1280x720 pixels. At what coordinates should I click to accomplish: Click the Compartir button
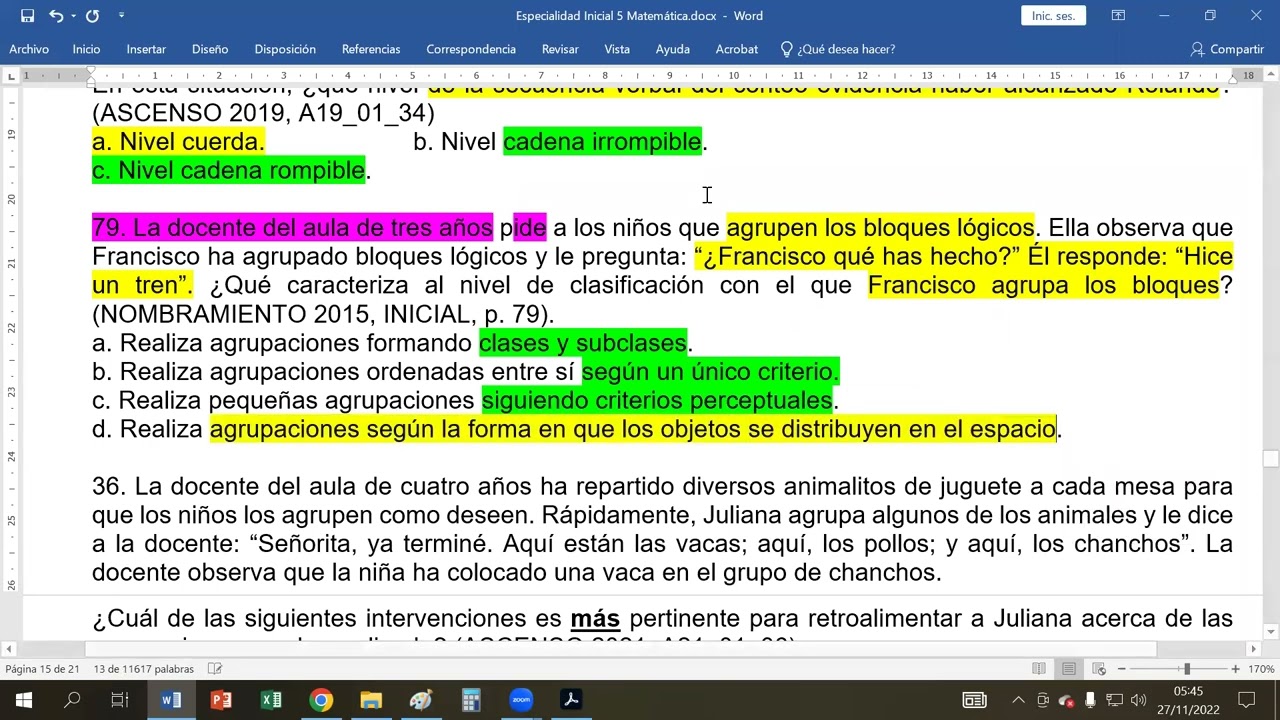[1228, 49]
